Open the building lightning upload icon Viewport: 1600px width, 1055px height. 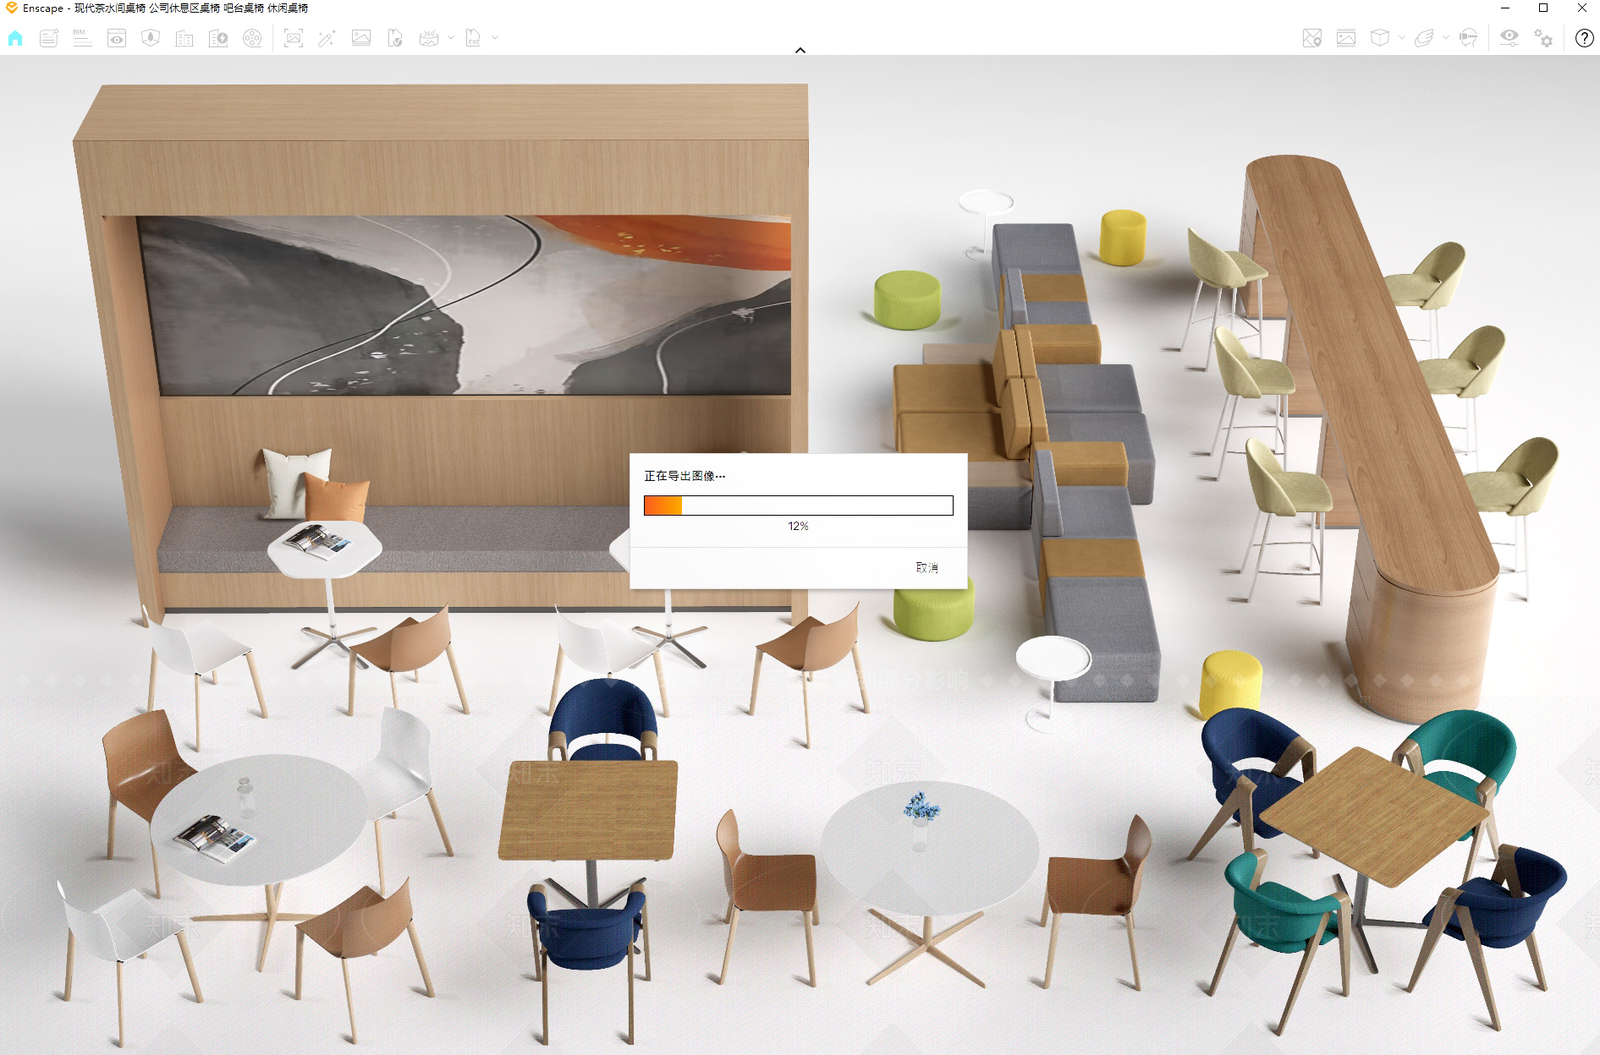coord(218,38)
